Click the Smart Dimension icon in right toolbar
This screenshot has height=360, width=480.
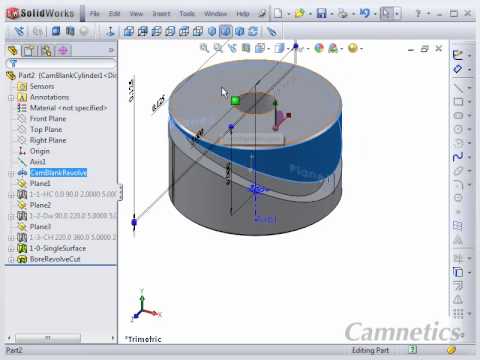(x=458, y=69)
